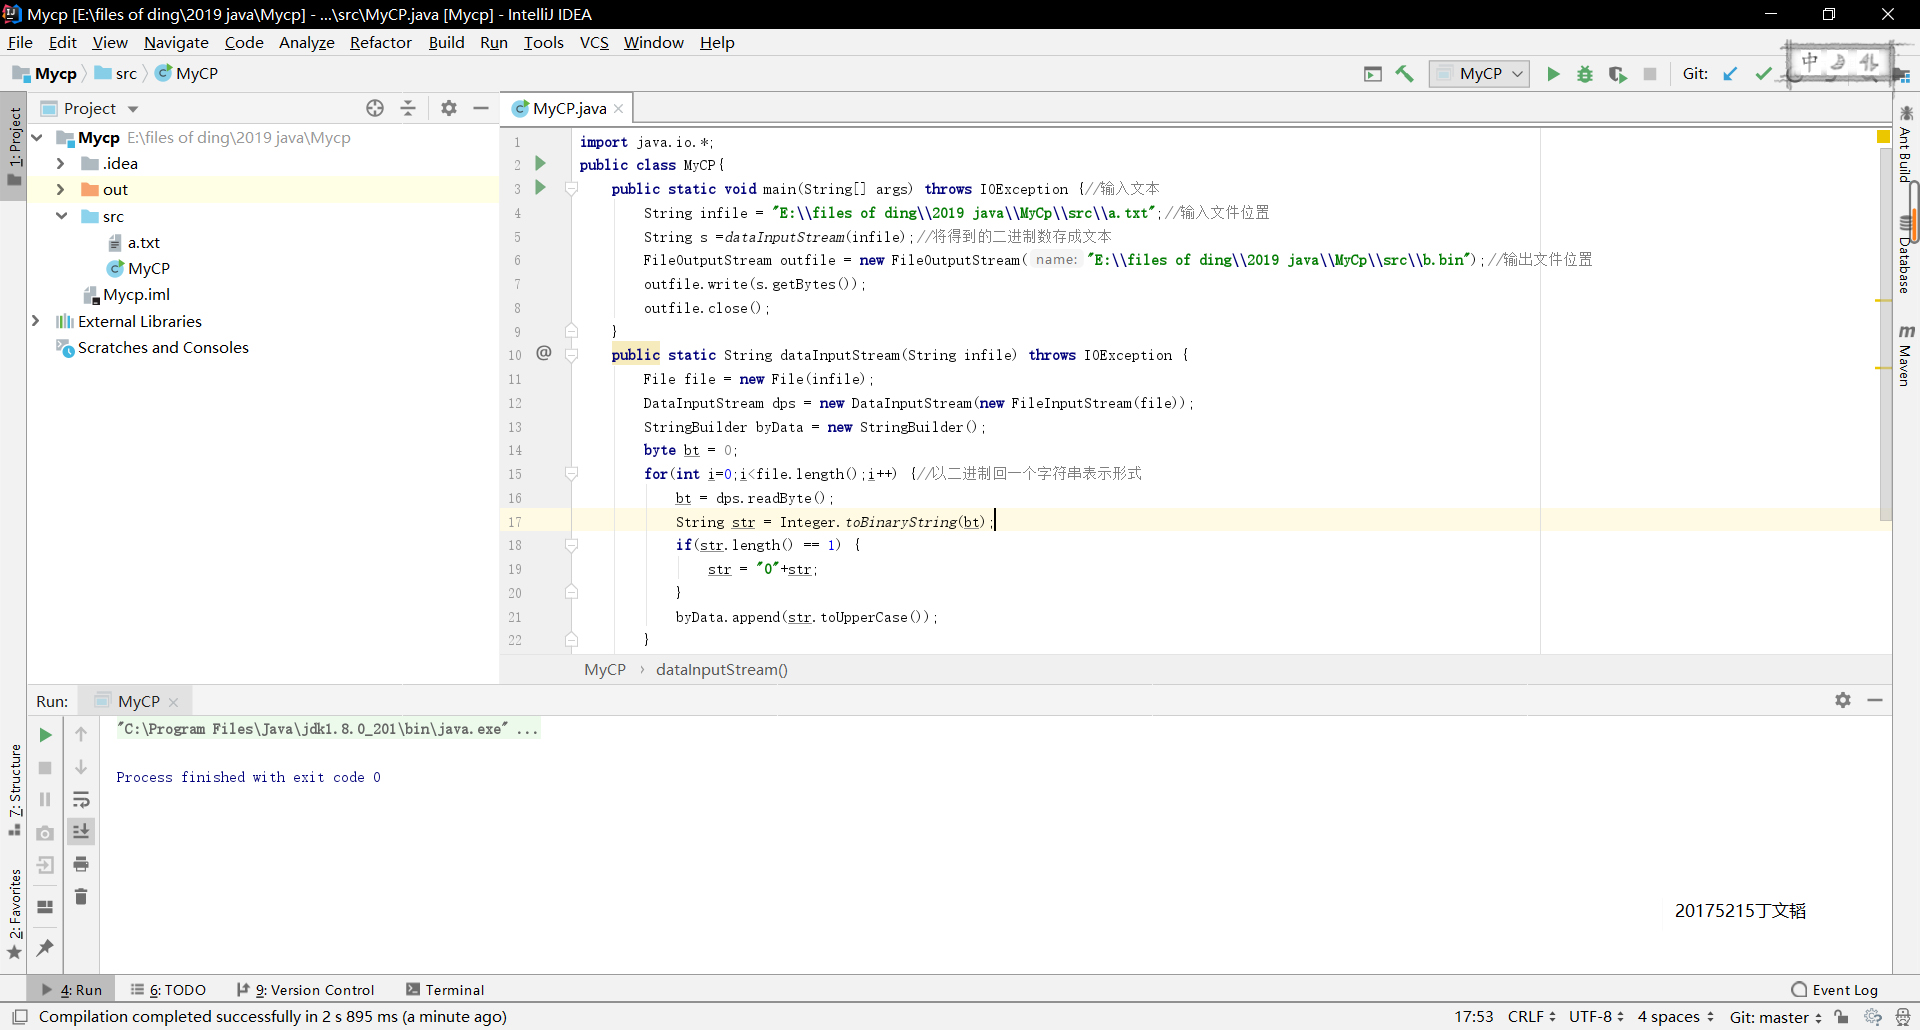Toggle the Favorites side tab
The height and width of the screenshot is (1030, 1920).
tap(14, 913)
